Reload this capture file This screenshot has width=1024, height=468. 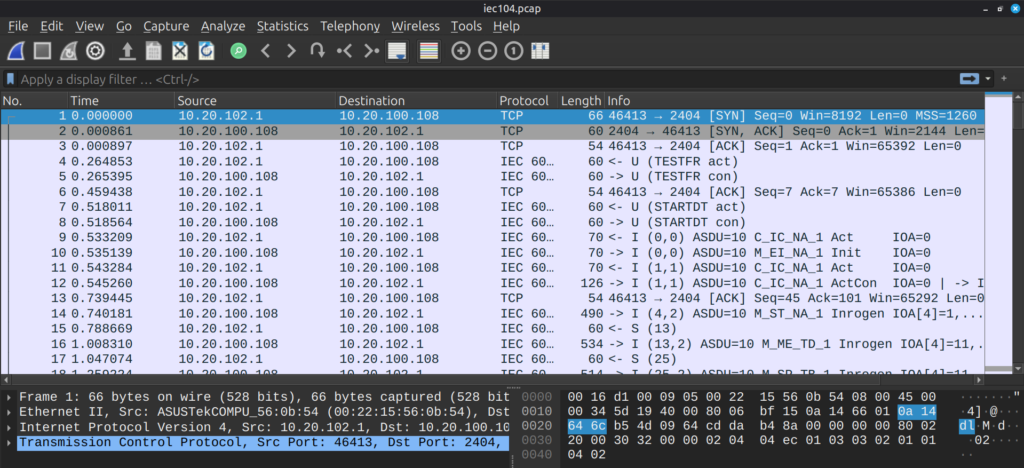206,51
